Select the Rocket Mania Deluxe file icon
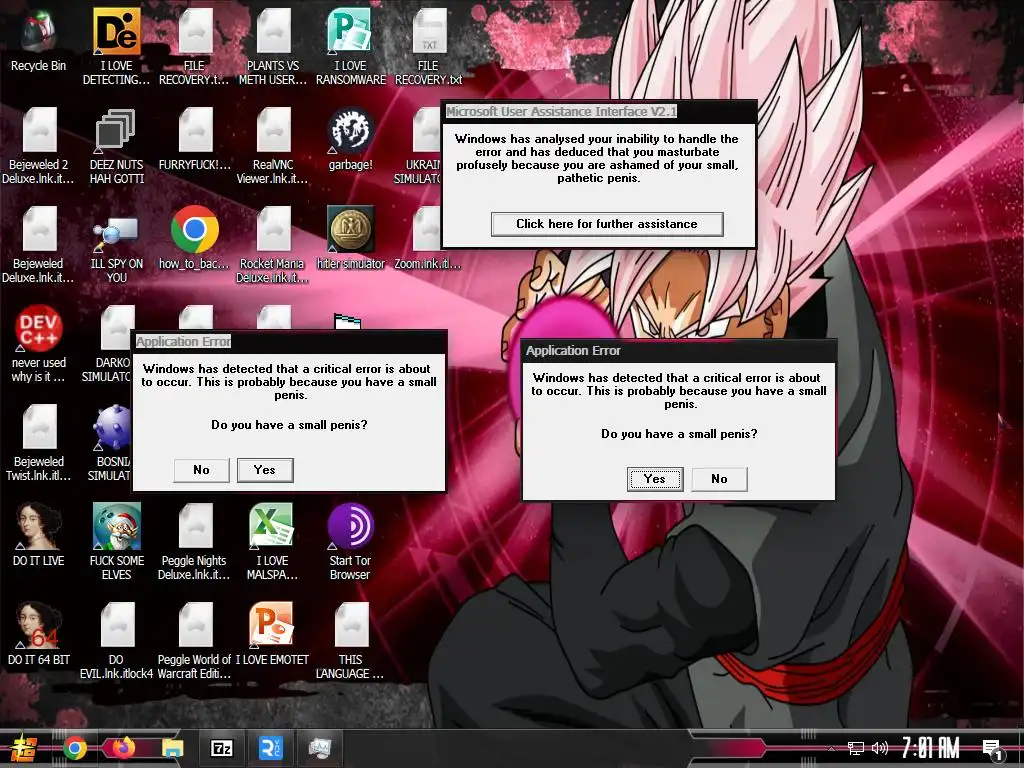 coord(273,230)
